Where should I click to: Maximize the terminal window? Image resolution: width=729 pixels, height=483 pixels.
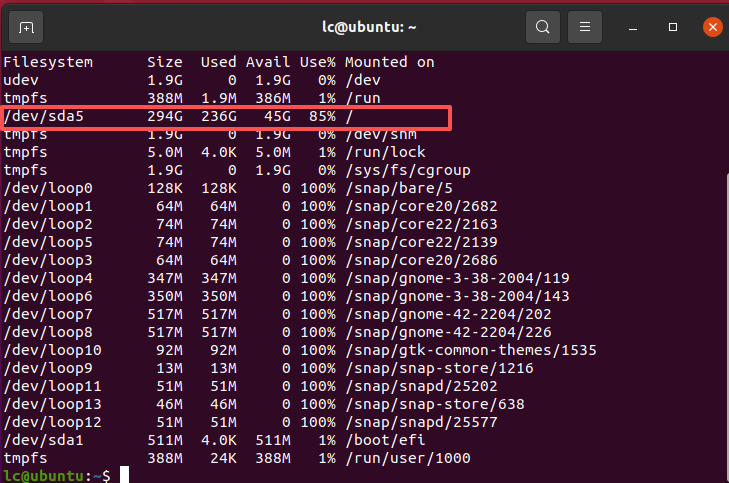673,27
